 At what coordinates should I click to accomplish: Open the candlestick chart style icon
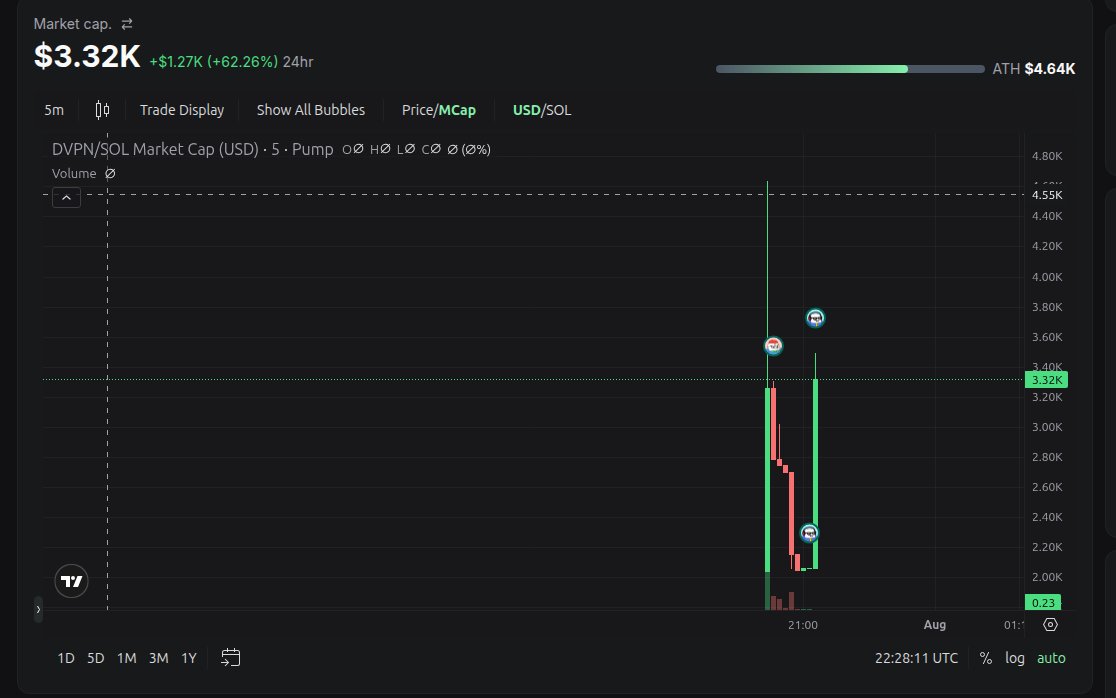pos(102,110)
